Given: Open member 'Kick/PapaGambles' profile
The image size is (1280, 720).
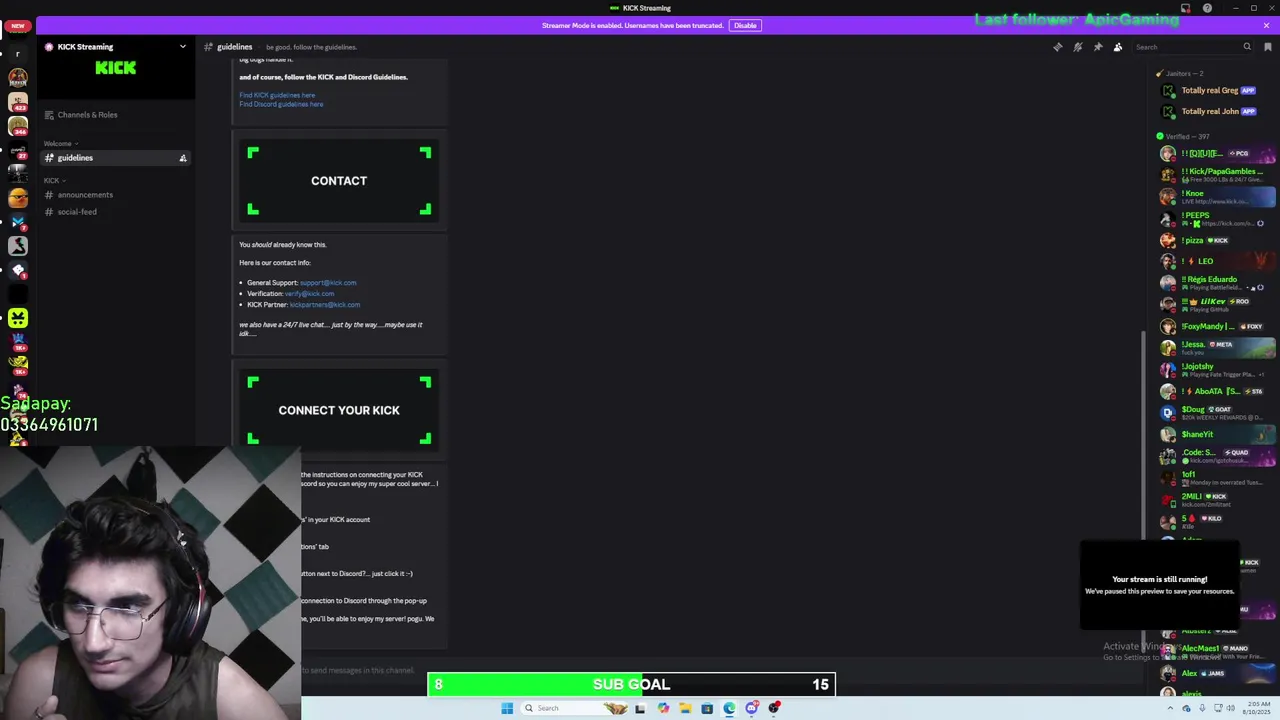Looking at the screenshot, I should (1215, 175).
